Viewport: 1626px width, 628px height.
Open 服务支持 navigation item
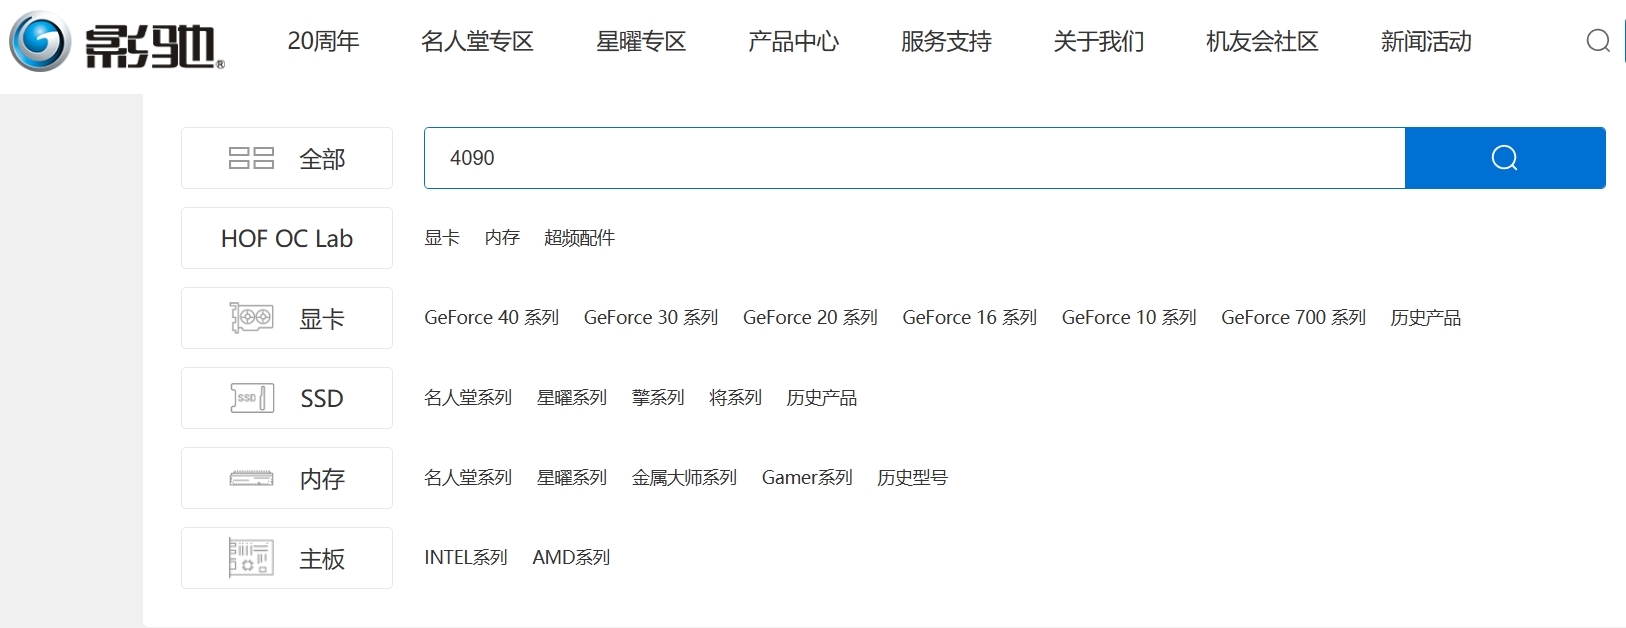pos(946,41)
